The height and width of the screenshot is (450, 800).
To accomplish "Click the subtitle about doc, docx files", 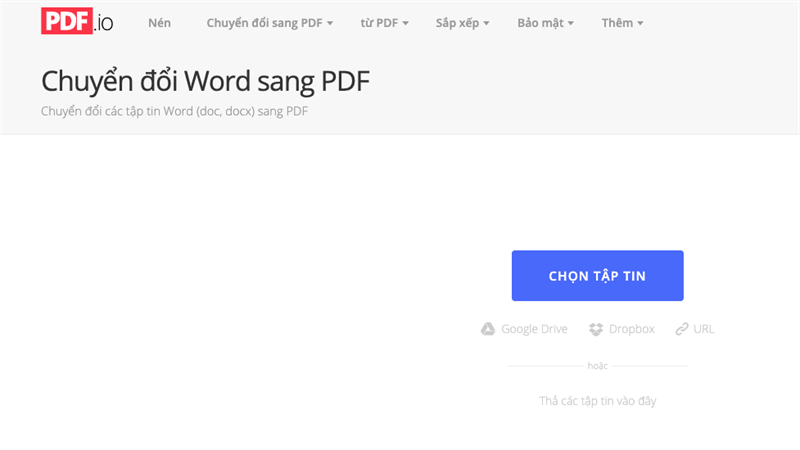I will click(x=174, y=111).
